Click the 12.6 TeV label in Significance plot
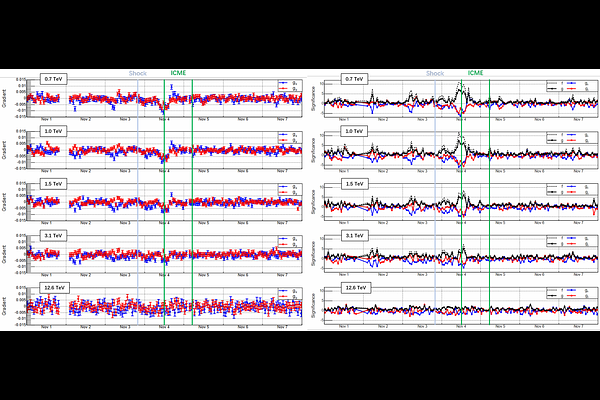This screenshot has height=400, width=600. 357,288
